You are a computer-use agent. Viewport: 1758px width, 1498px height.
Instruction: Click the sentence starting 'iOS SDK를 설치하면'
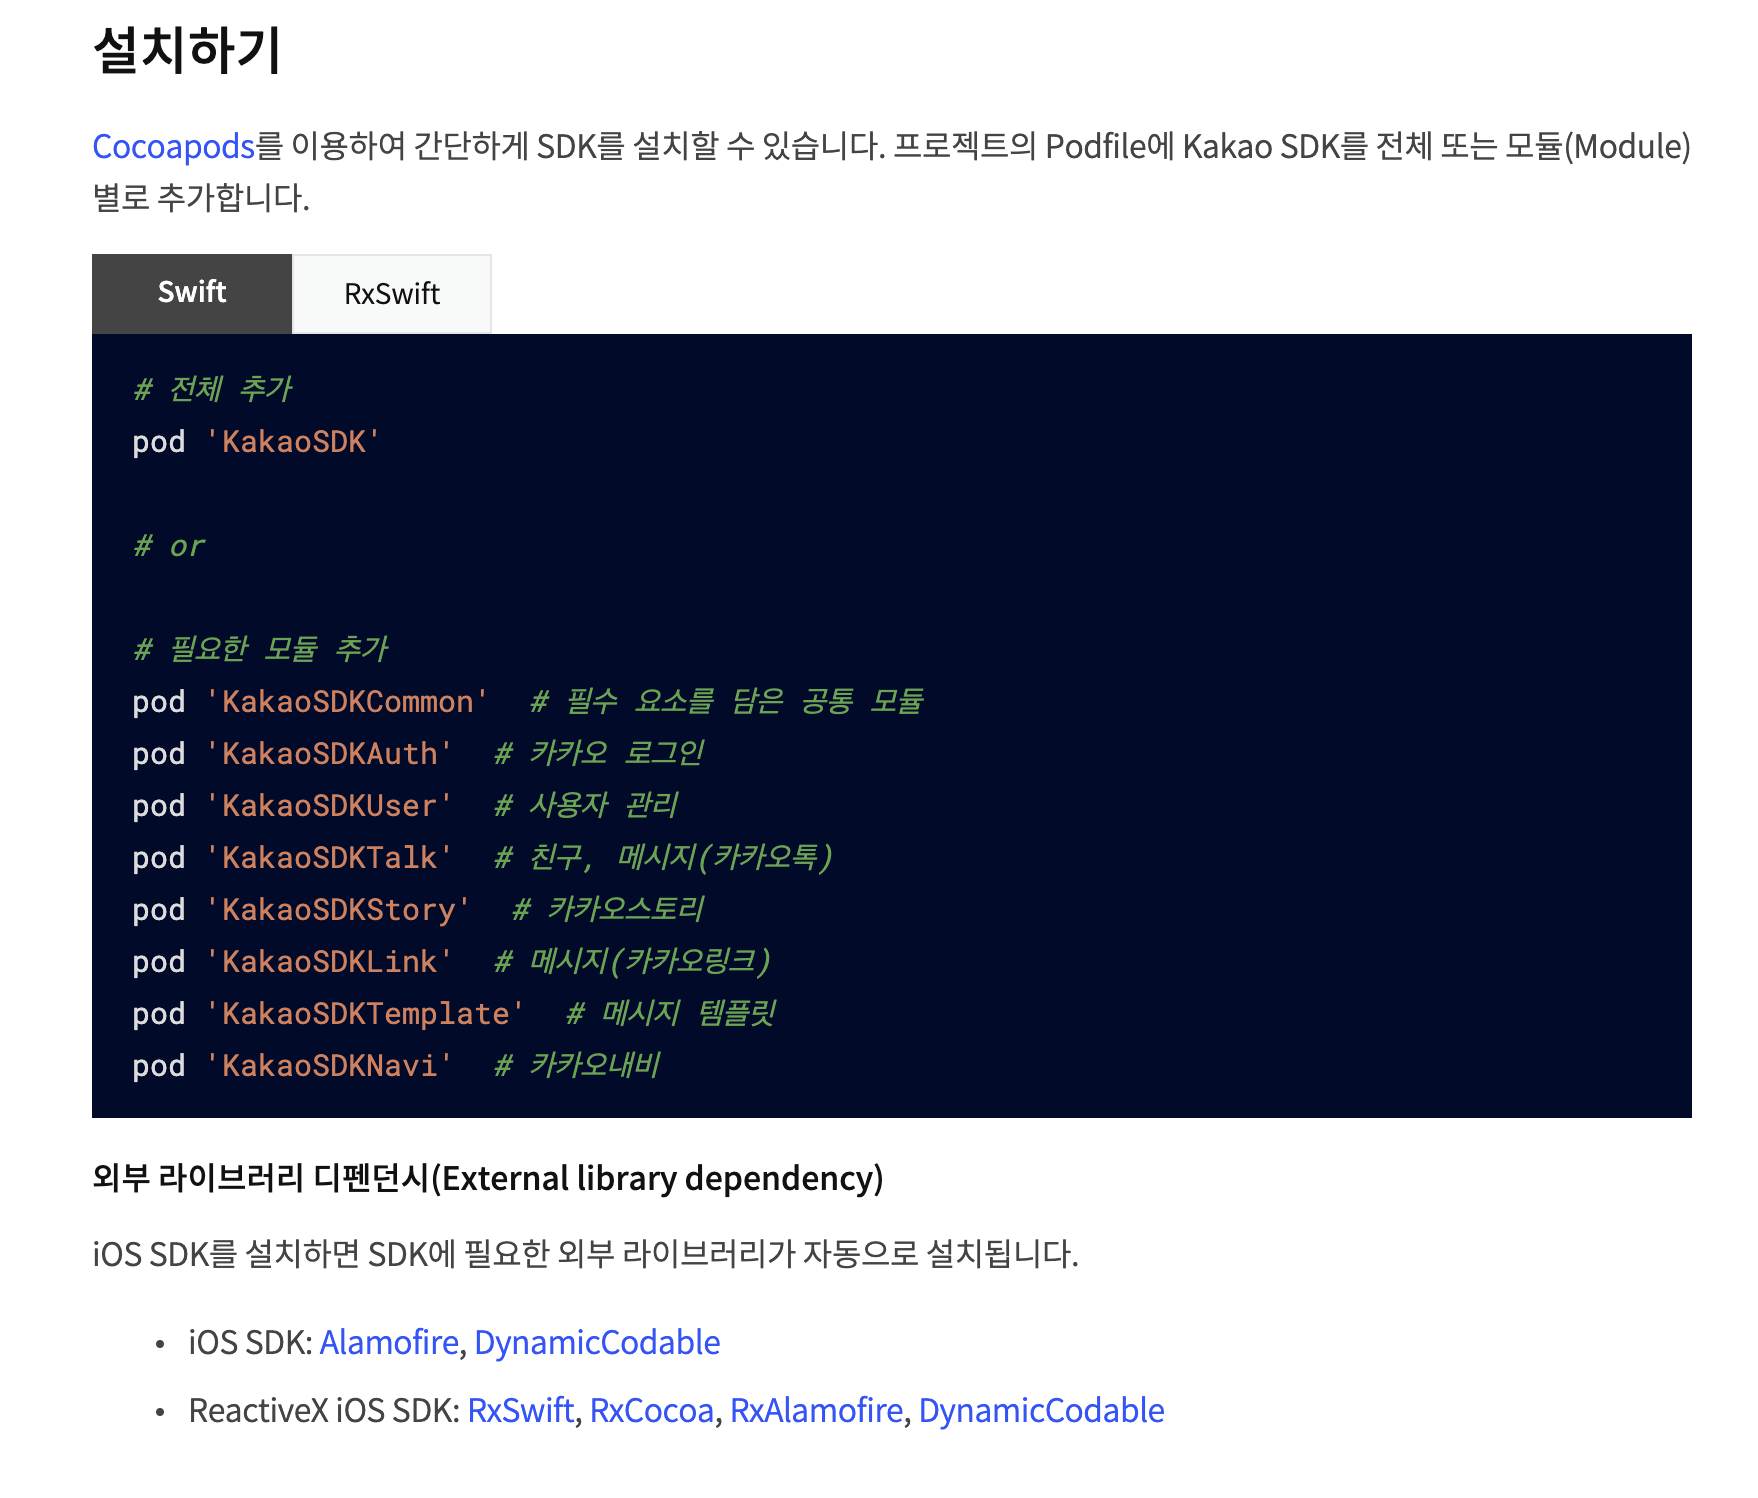(x=586, y=1254)
